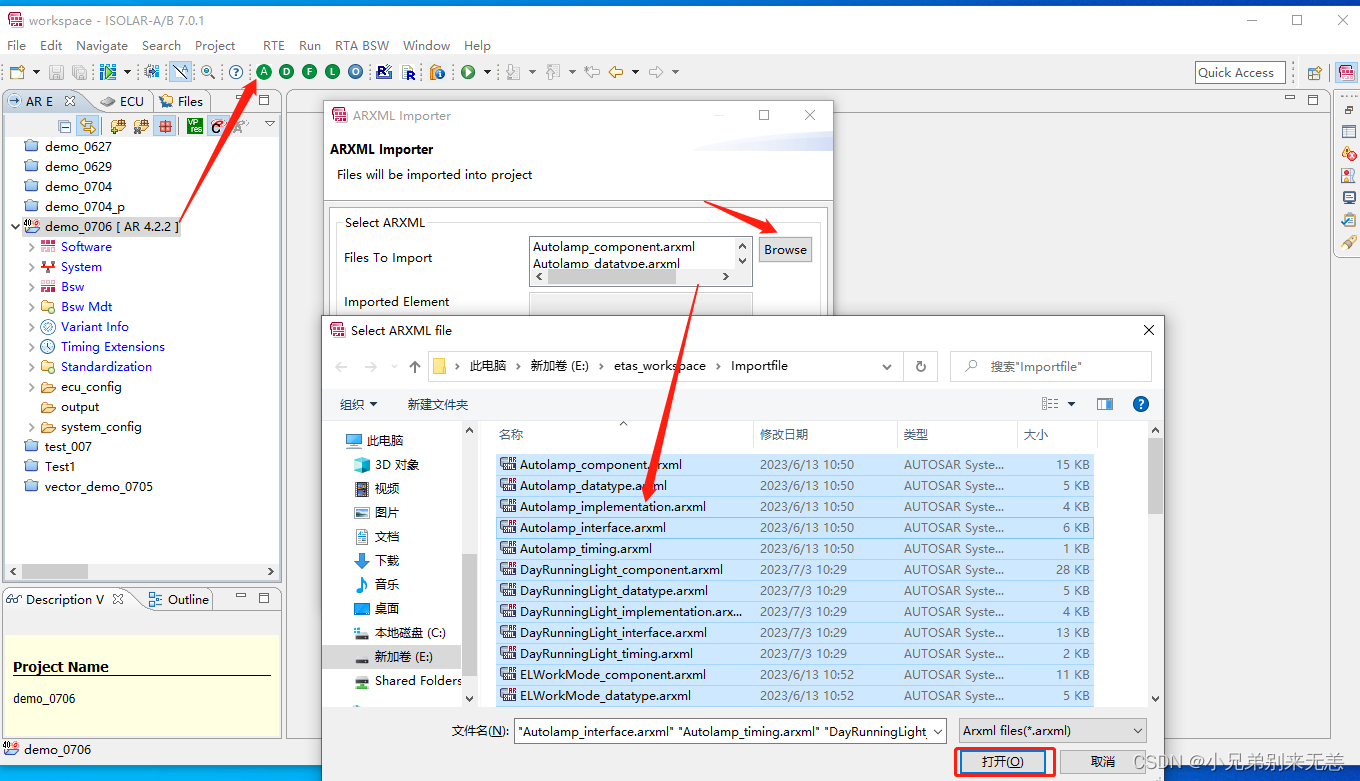Viewport: 1360px width, 781px height.
Task: Open the RTE generator toolbar icon
Action: (x=386, y=71)
